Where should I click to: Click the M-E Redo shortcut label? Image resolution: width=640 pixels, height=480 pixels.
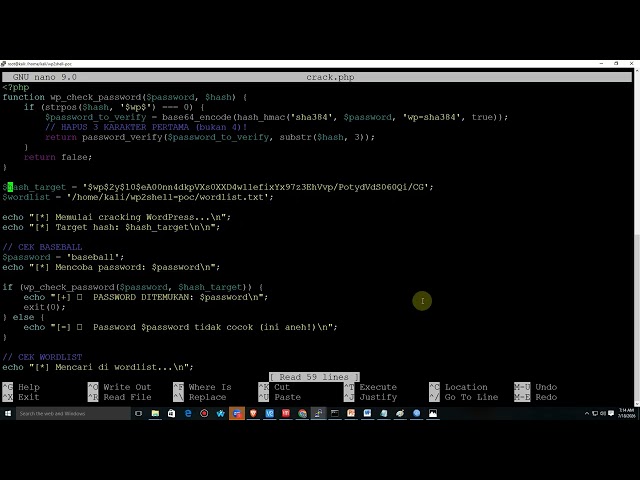click(x=536, y=397)
